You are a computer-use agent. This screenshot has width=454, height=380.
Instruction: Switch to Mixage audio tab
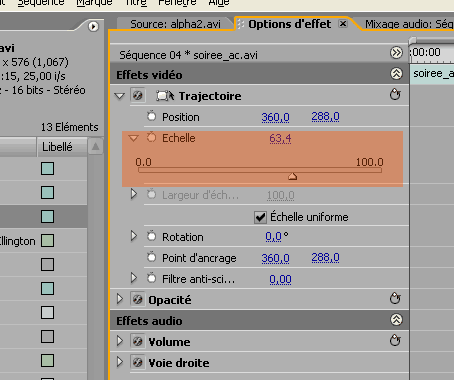coord(409,24)
